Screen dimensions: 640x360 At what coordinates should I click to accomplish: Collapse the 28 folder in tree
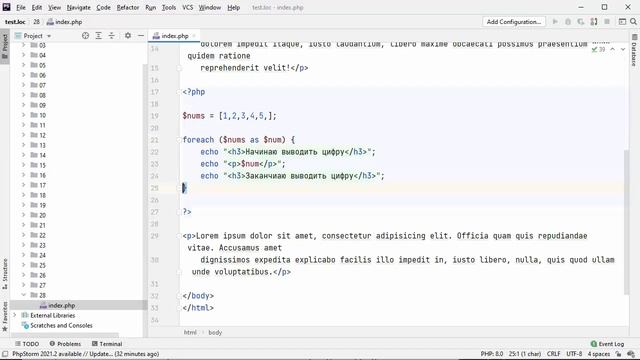(23, 295)
